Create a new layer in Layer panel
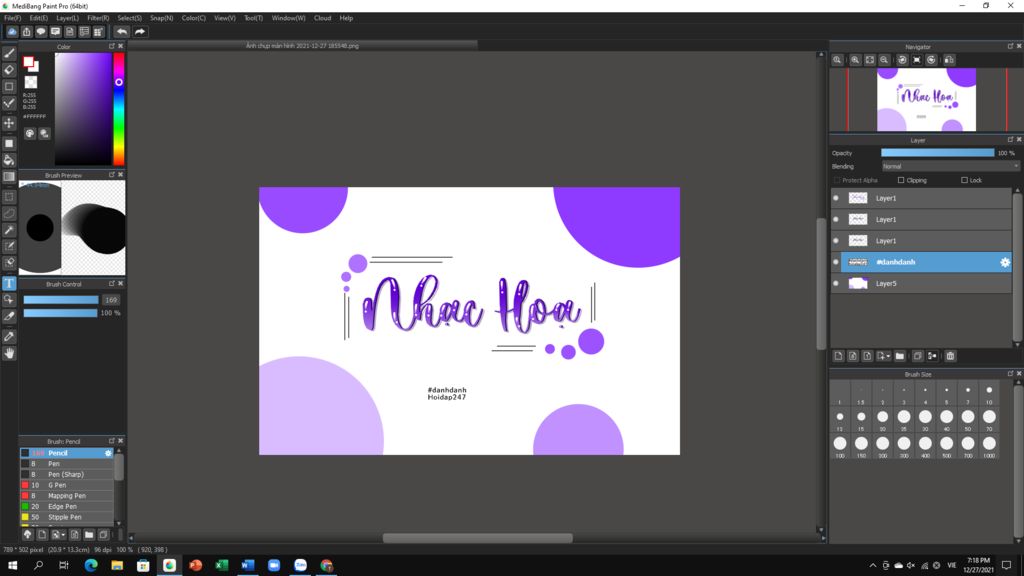The height and width of the screenshot is (576, 1024). [839, 356]
